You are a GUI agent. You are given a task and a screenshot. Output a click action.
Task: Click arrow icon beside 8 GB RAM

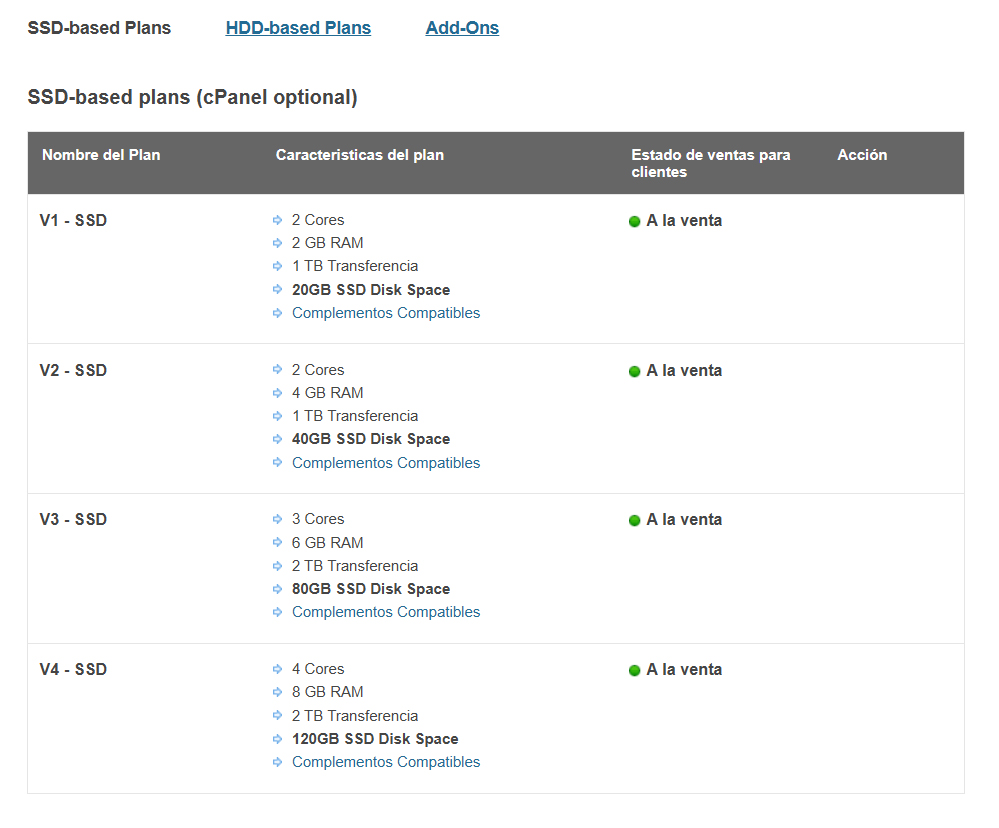click(x=278, y=692)
